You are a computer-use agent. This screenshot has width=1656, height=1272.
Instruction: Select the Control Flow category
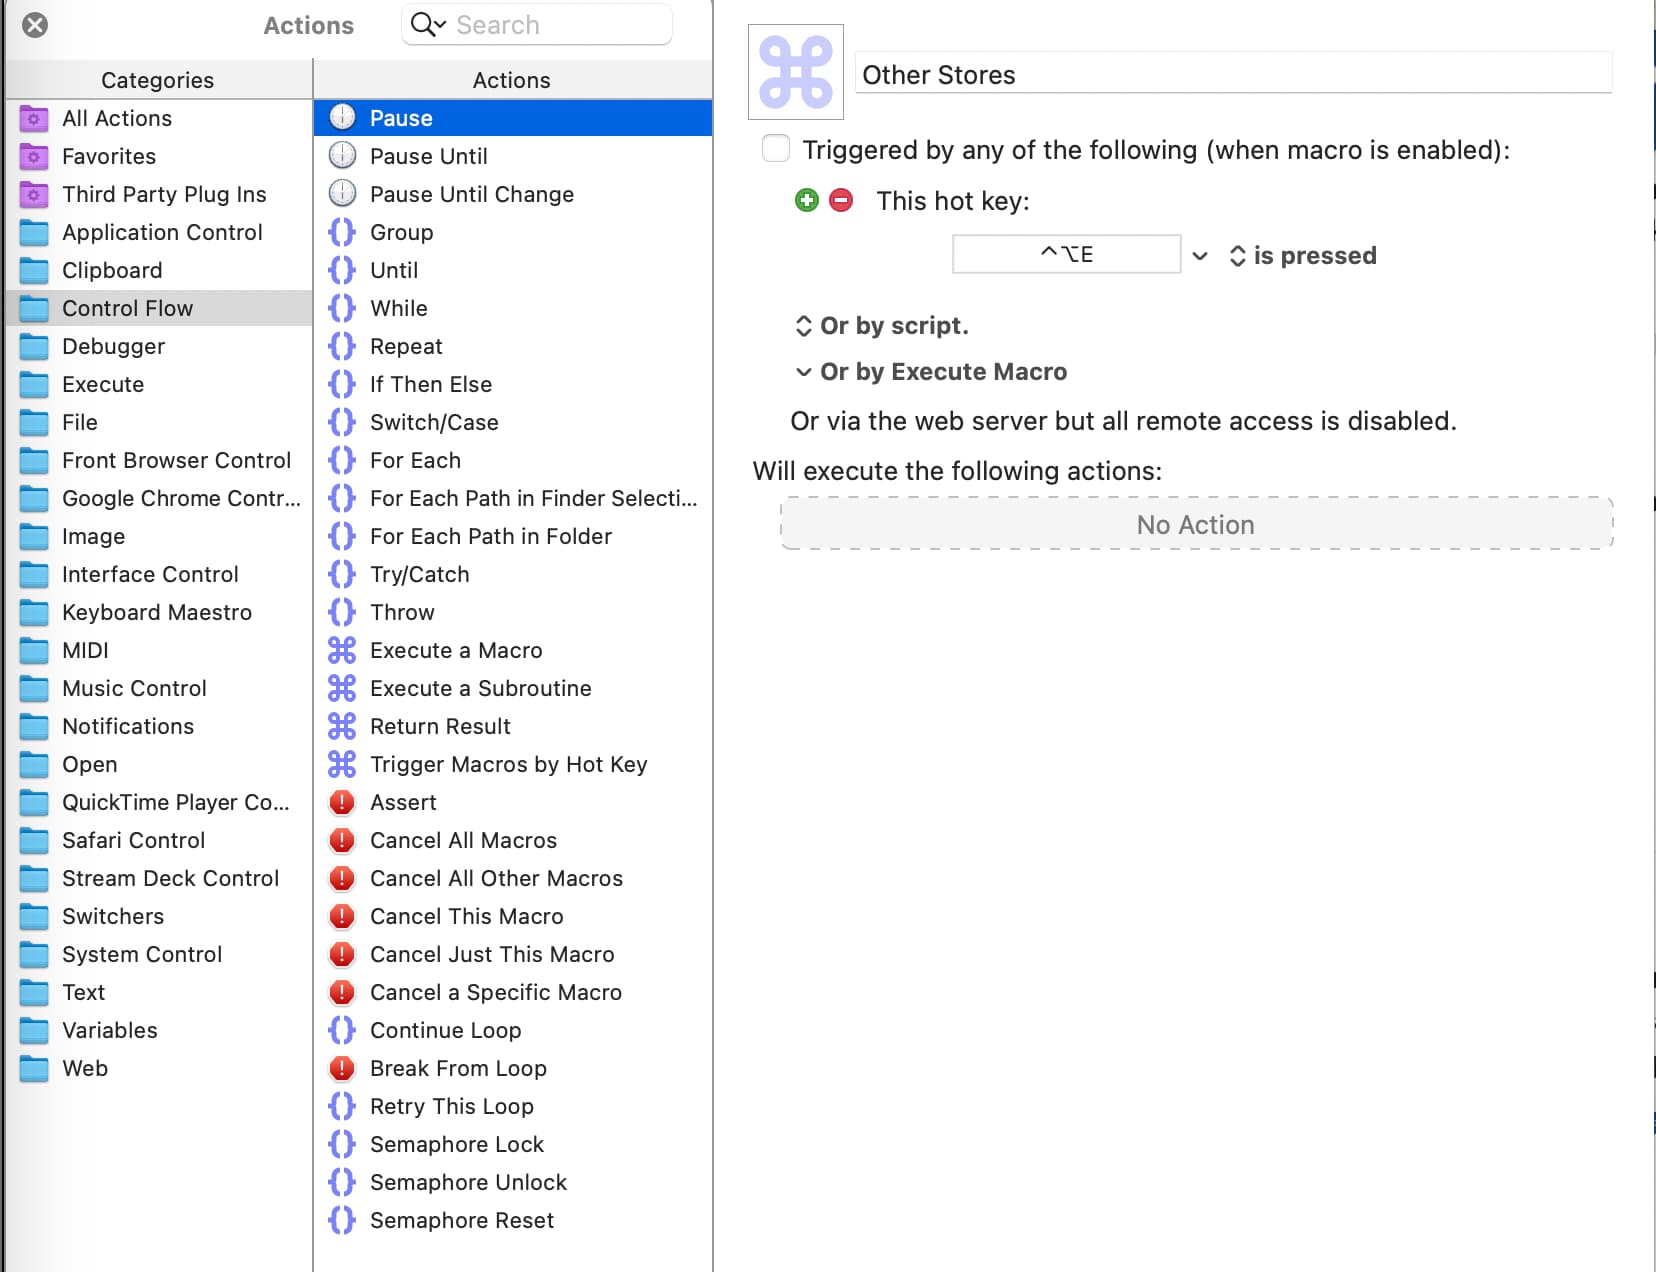(x=159, y=308)
